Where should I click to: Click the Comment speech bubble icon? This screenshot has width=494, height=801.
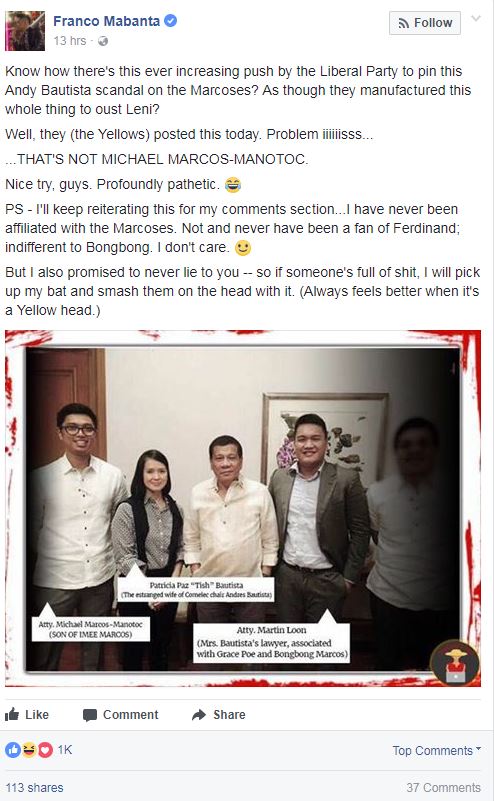90,715
